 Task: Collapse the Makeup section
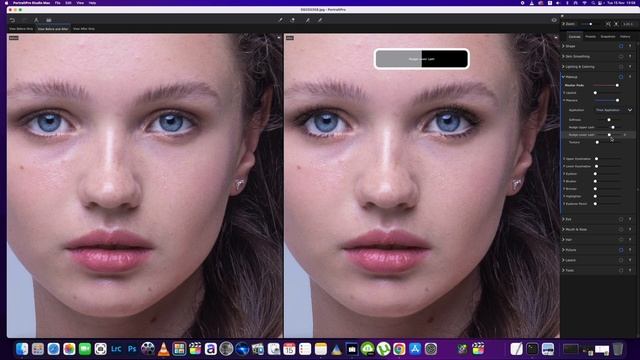564,77
